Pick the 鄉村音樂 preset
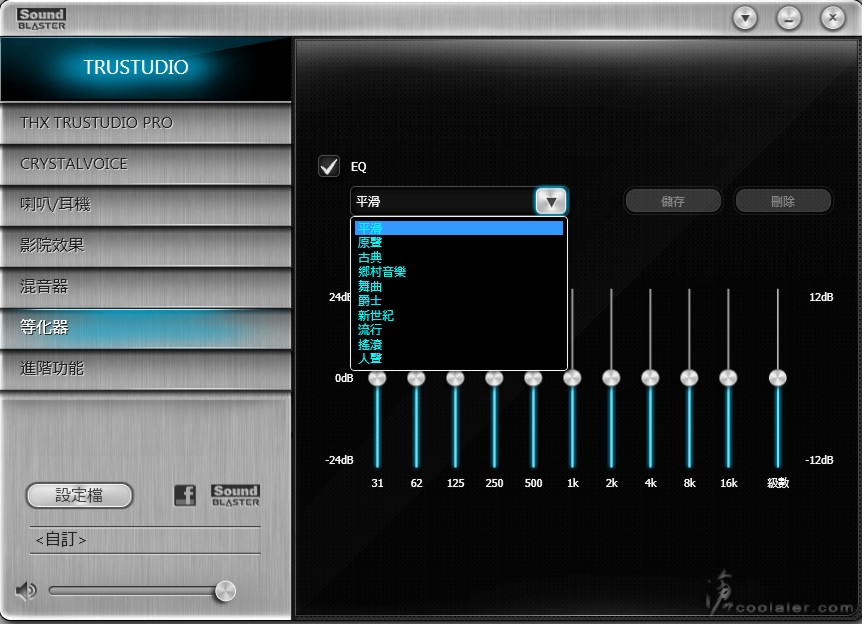This screenshot has width=862, height=624. (459, 272)
